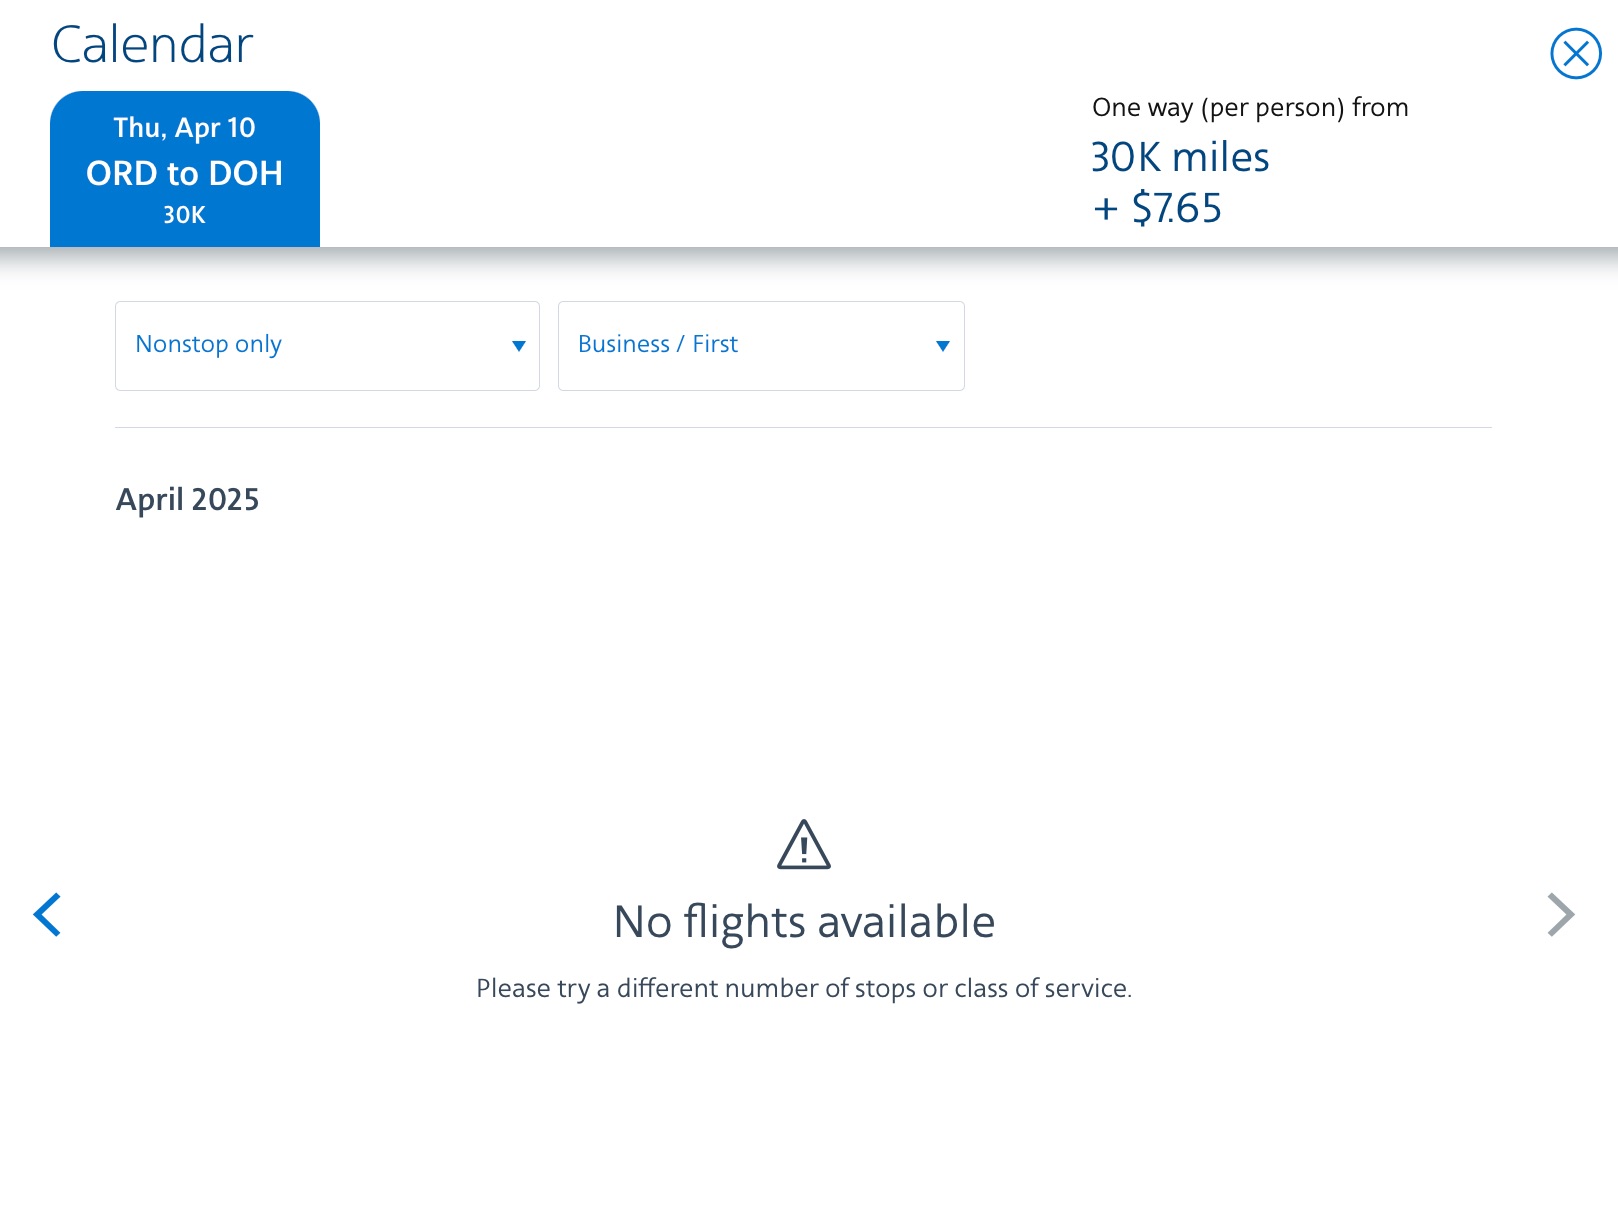Click the ORD to DOH route card
1618x1206 pixels.
pos(185,172)
